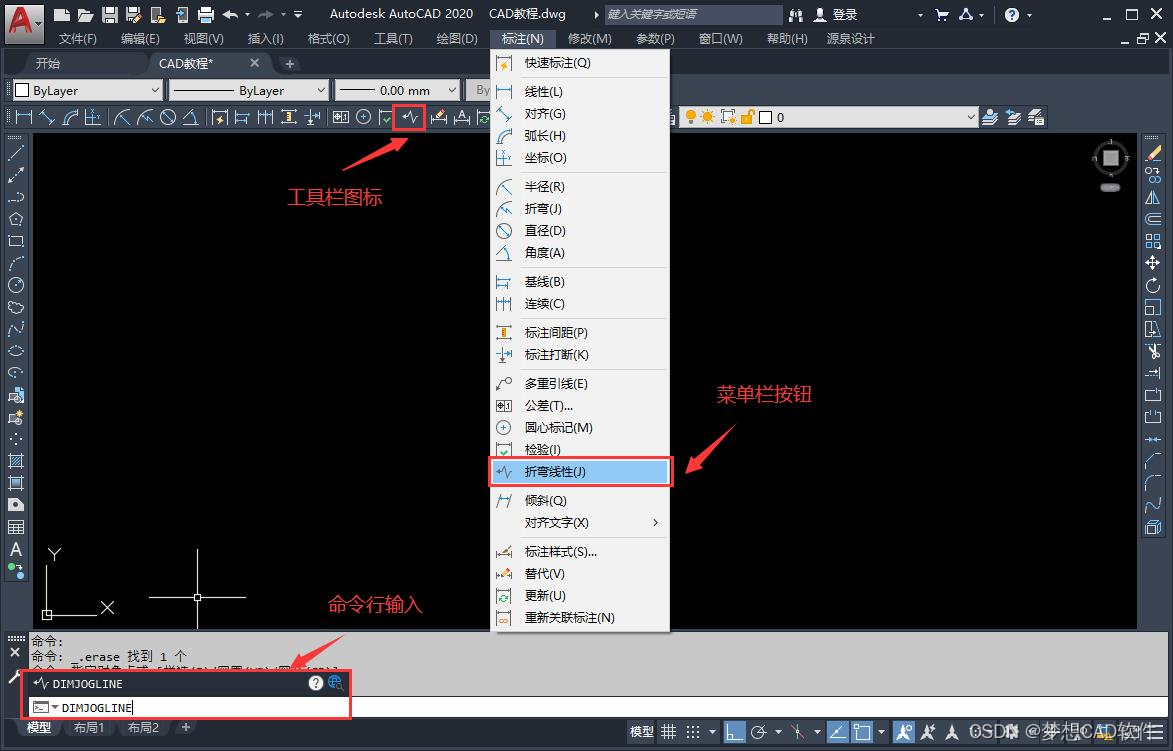This screenshot has width=1173, height=751.
Task: Toggle object snap tracking in status bar
Action: tap(839, 732)
